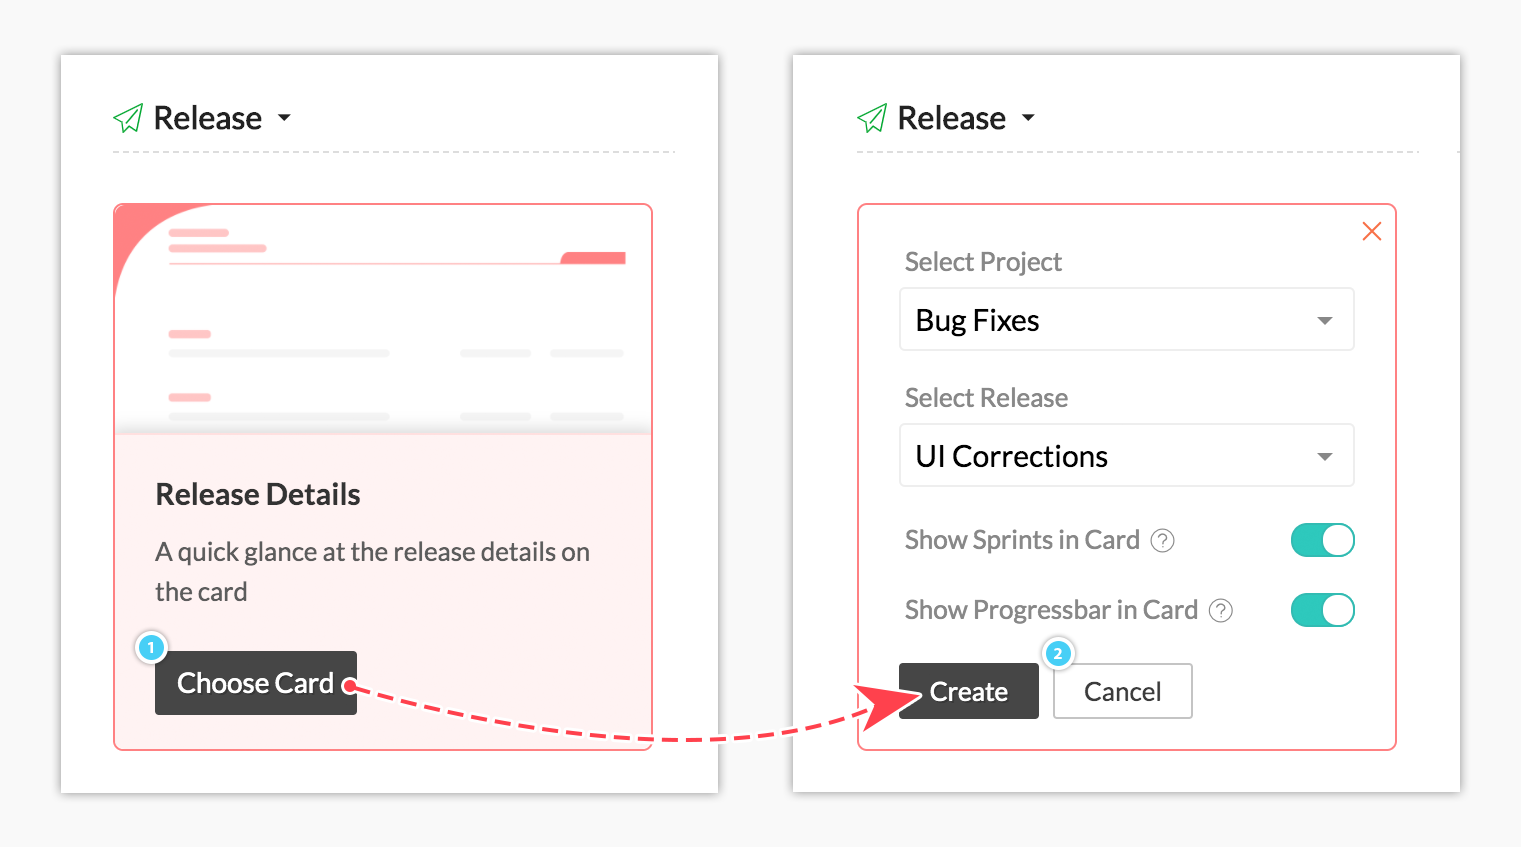Click the Release heading above the Select Project form
1521x847 pixels.
pos(952,118)
